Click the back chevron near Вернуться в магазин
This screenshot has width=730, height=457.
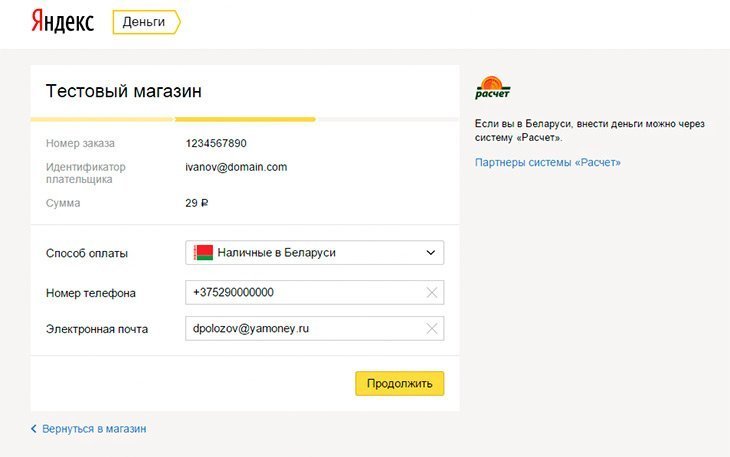point(34,429)
